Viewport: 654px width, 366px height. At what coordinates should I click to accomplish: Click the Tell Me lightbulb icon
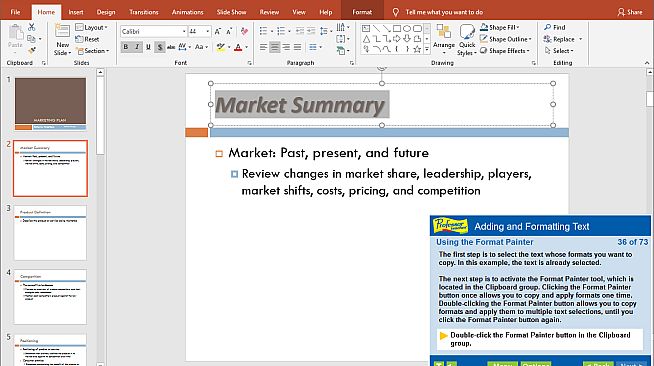(396, 12)
